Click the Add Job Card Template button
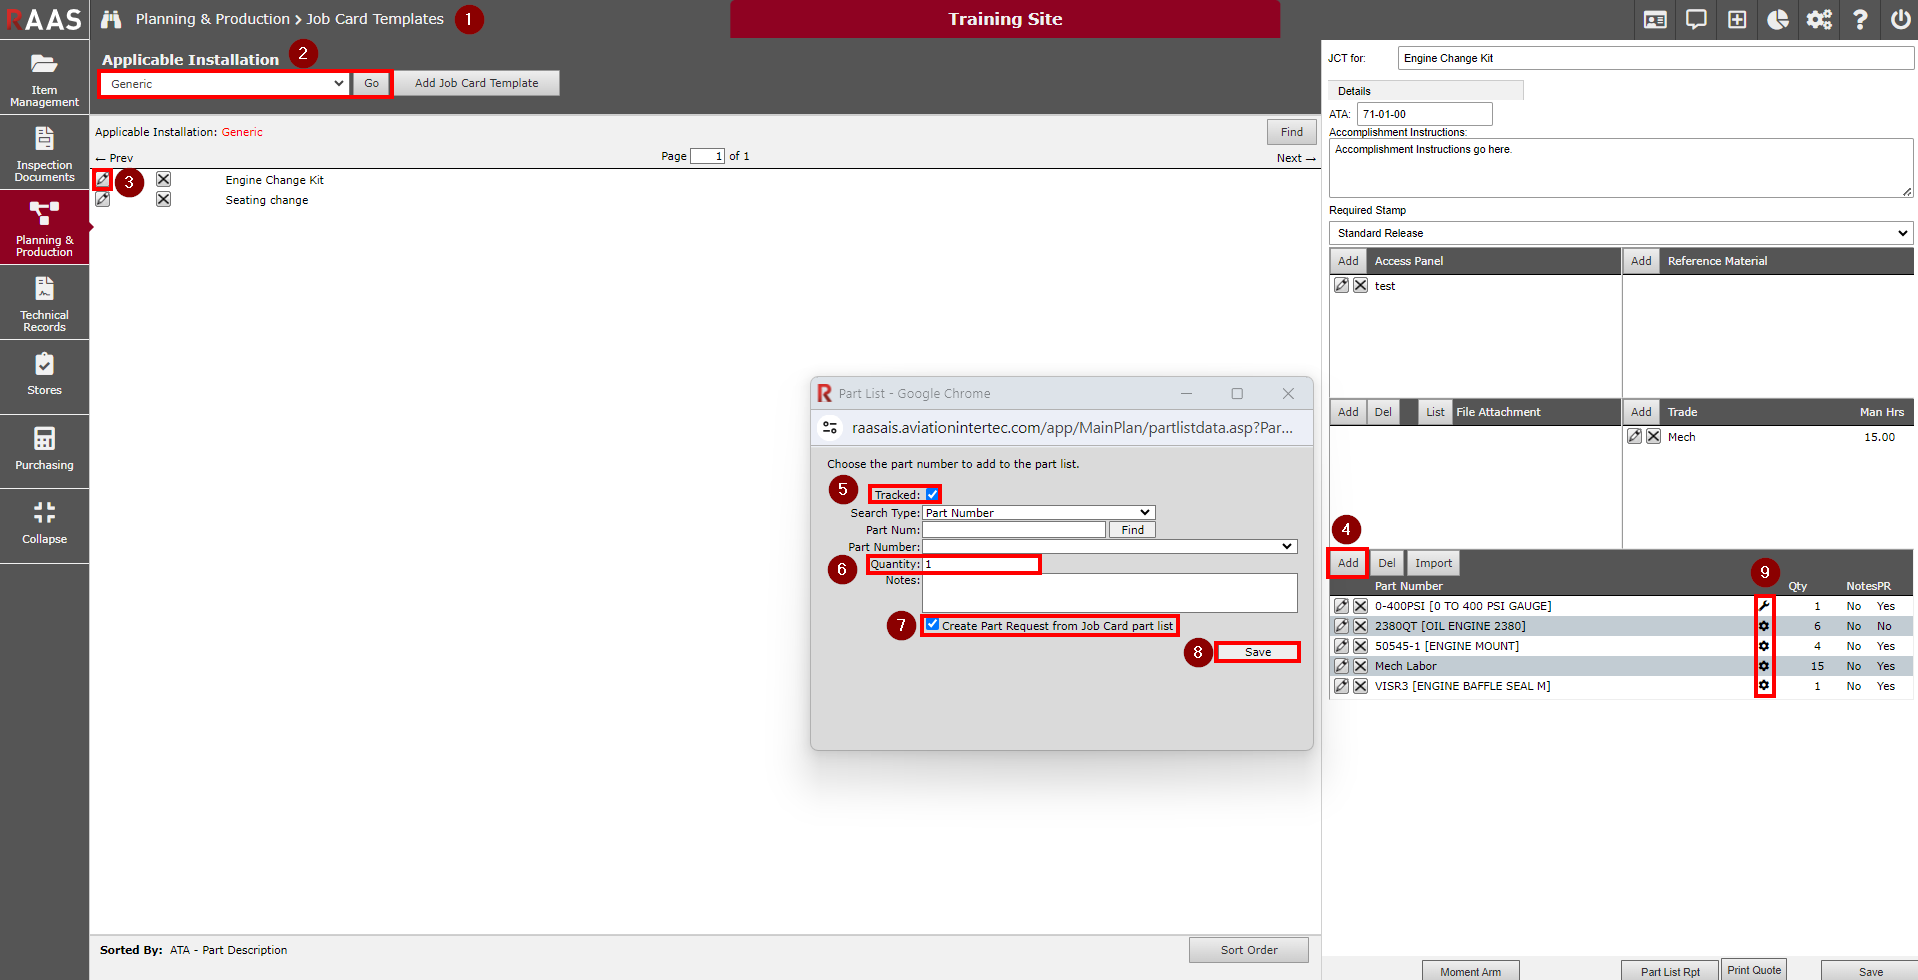Image resolution: width=1918 pixels, height=980 pixels. (x=476, y=83)
